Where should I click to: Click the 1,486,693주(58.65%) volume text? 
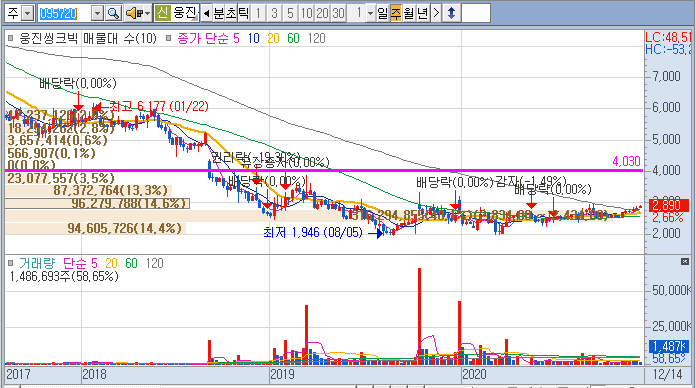(64, 277)
